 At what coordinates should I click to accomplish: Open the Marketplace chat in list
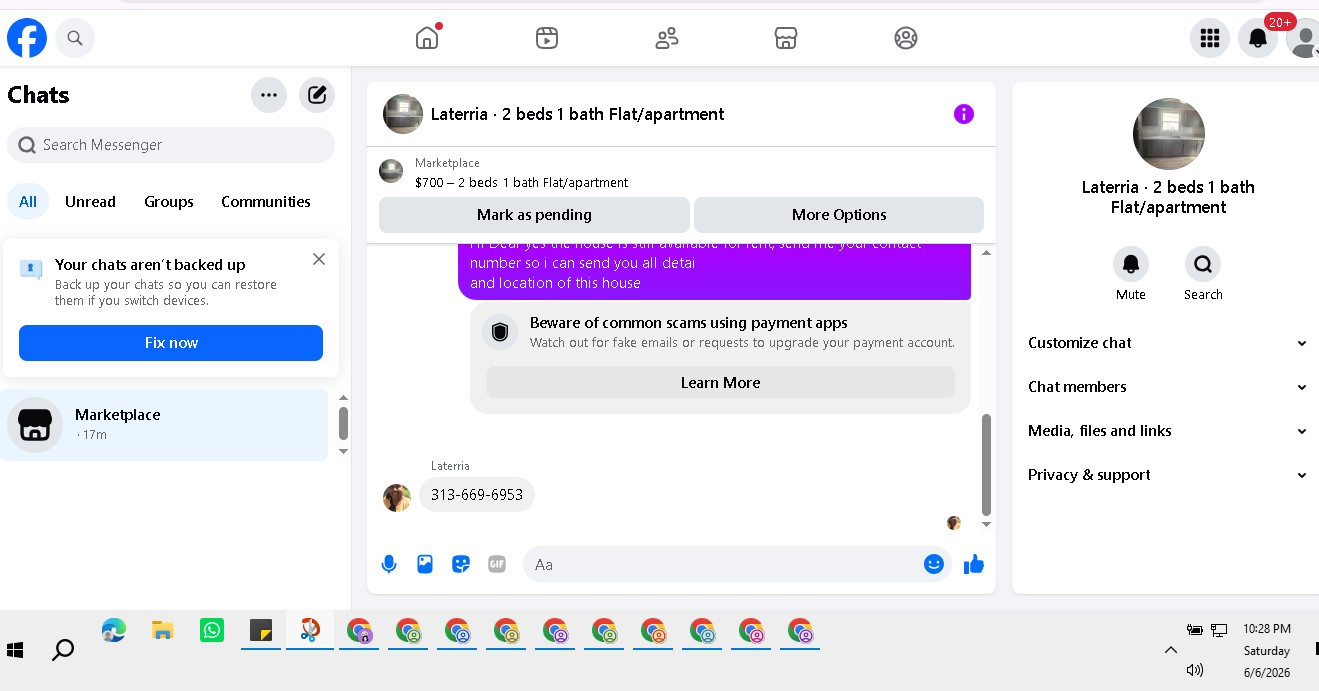pos(164,425)
